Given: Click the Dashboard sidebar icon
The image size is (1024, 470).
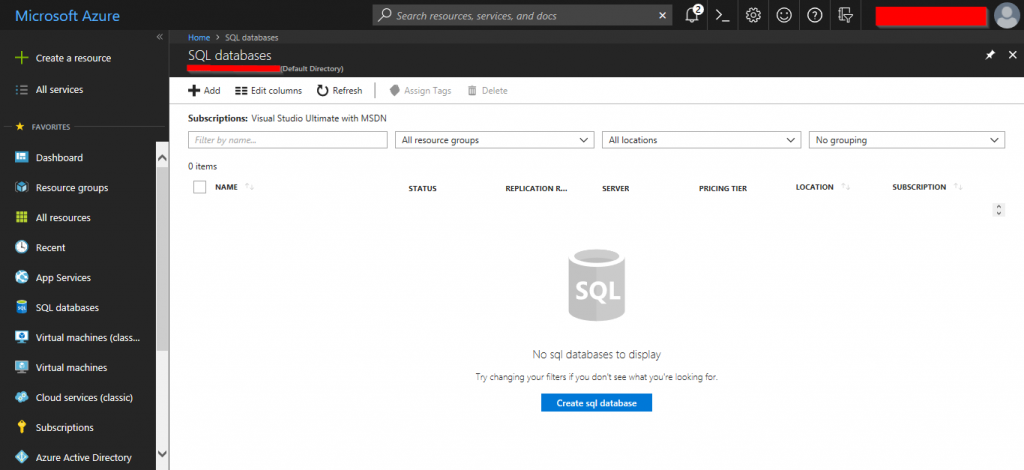Looking at the screenshot, I should coord(22,157).
